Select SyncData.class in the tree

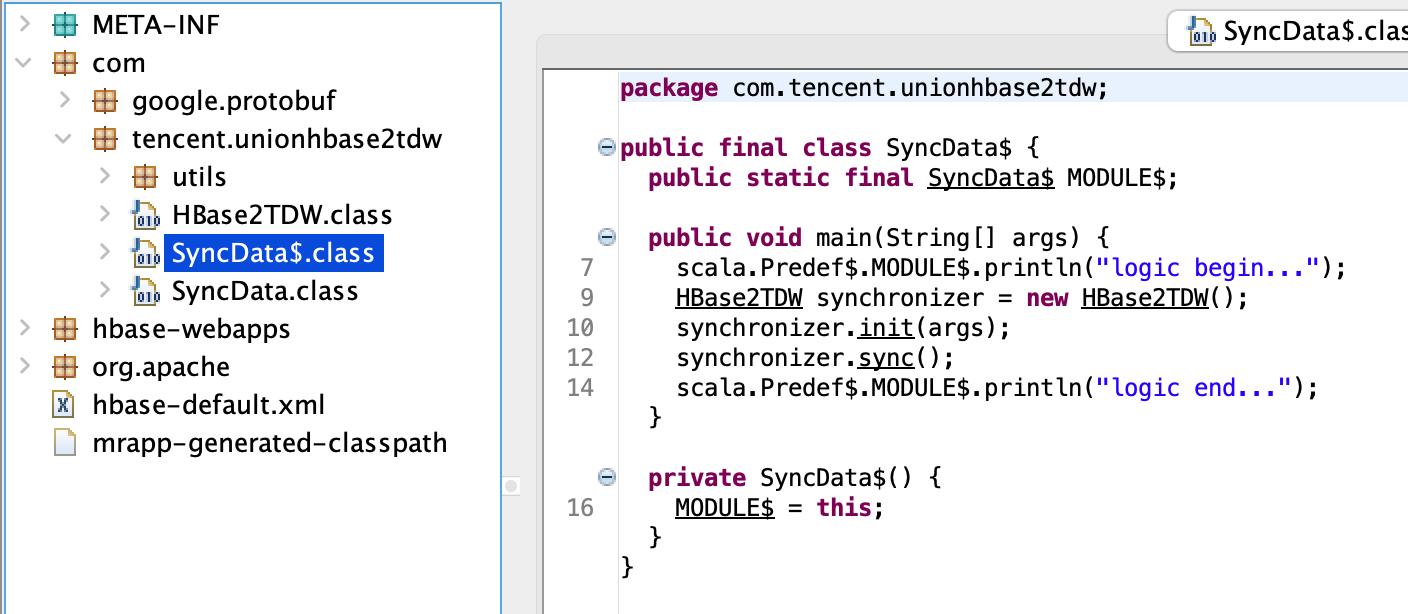click(x=265, y=291)
